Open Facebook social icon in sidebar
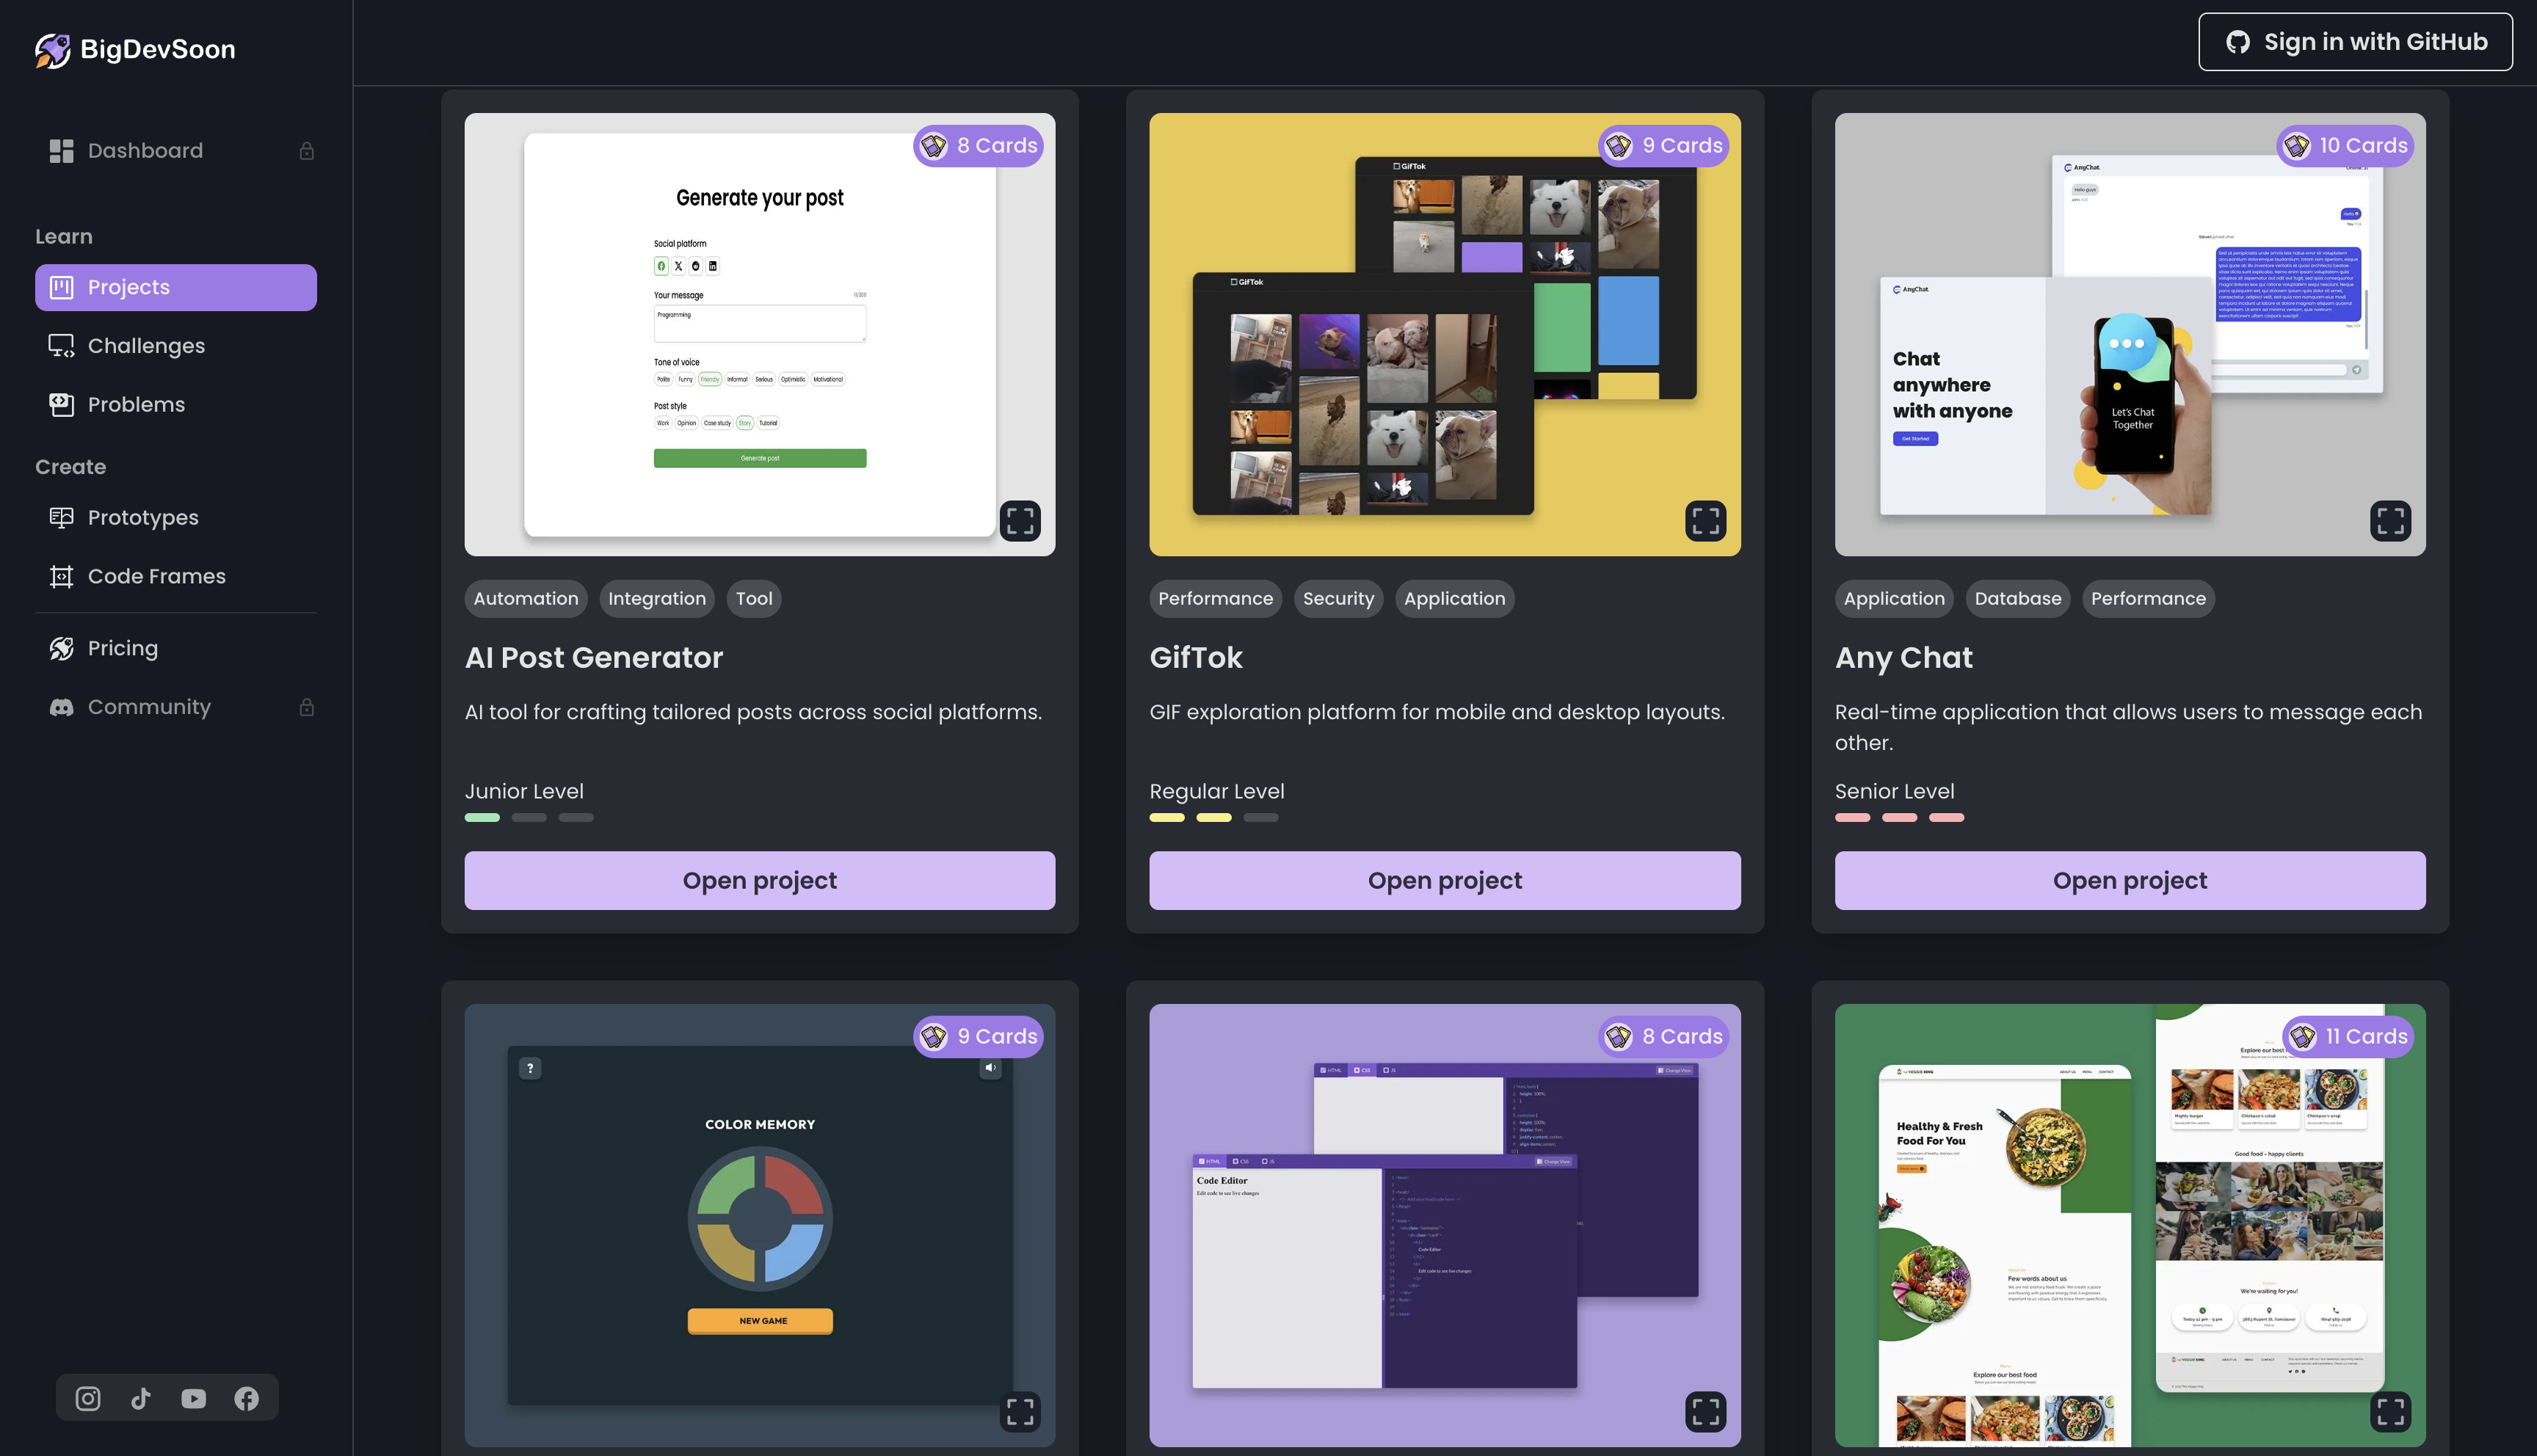2537x1456 pixels. coord(246,1398)
